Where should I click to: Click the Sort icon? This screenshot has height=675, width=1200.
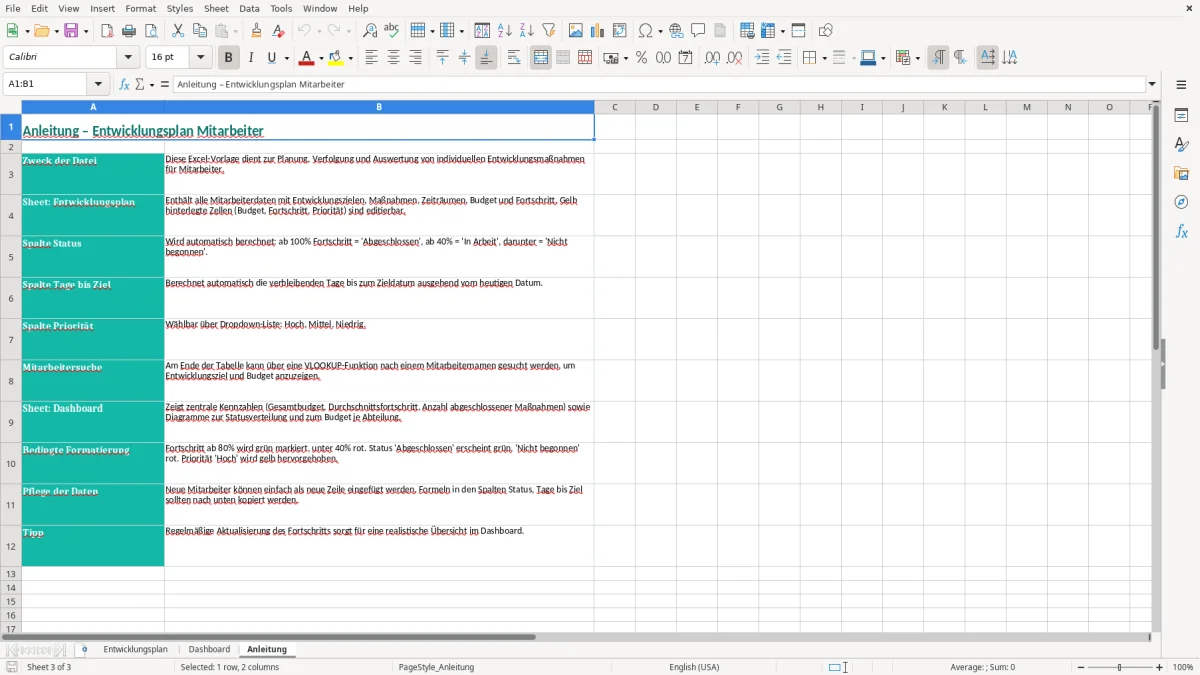482,31
